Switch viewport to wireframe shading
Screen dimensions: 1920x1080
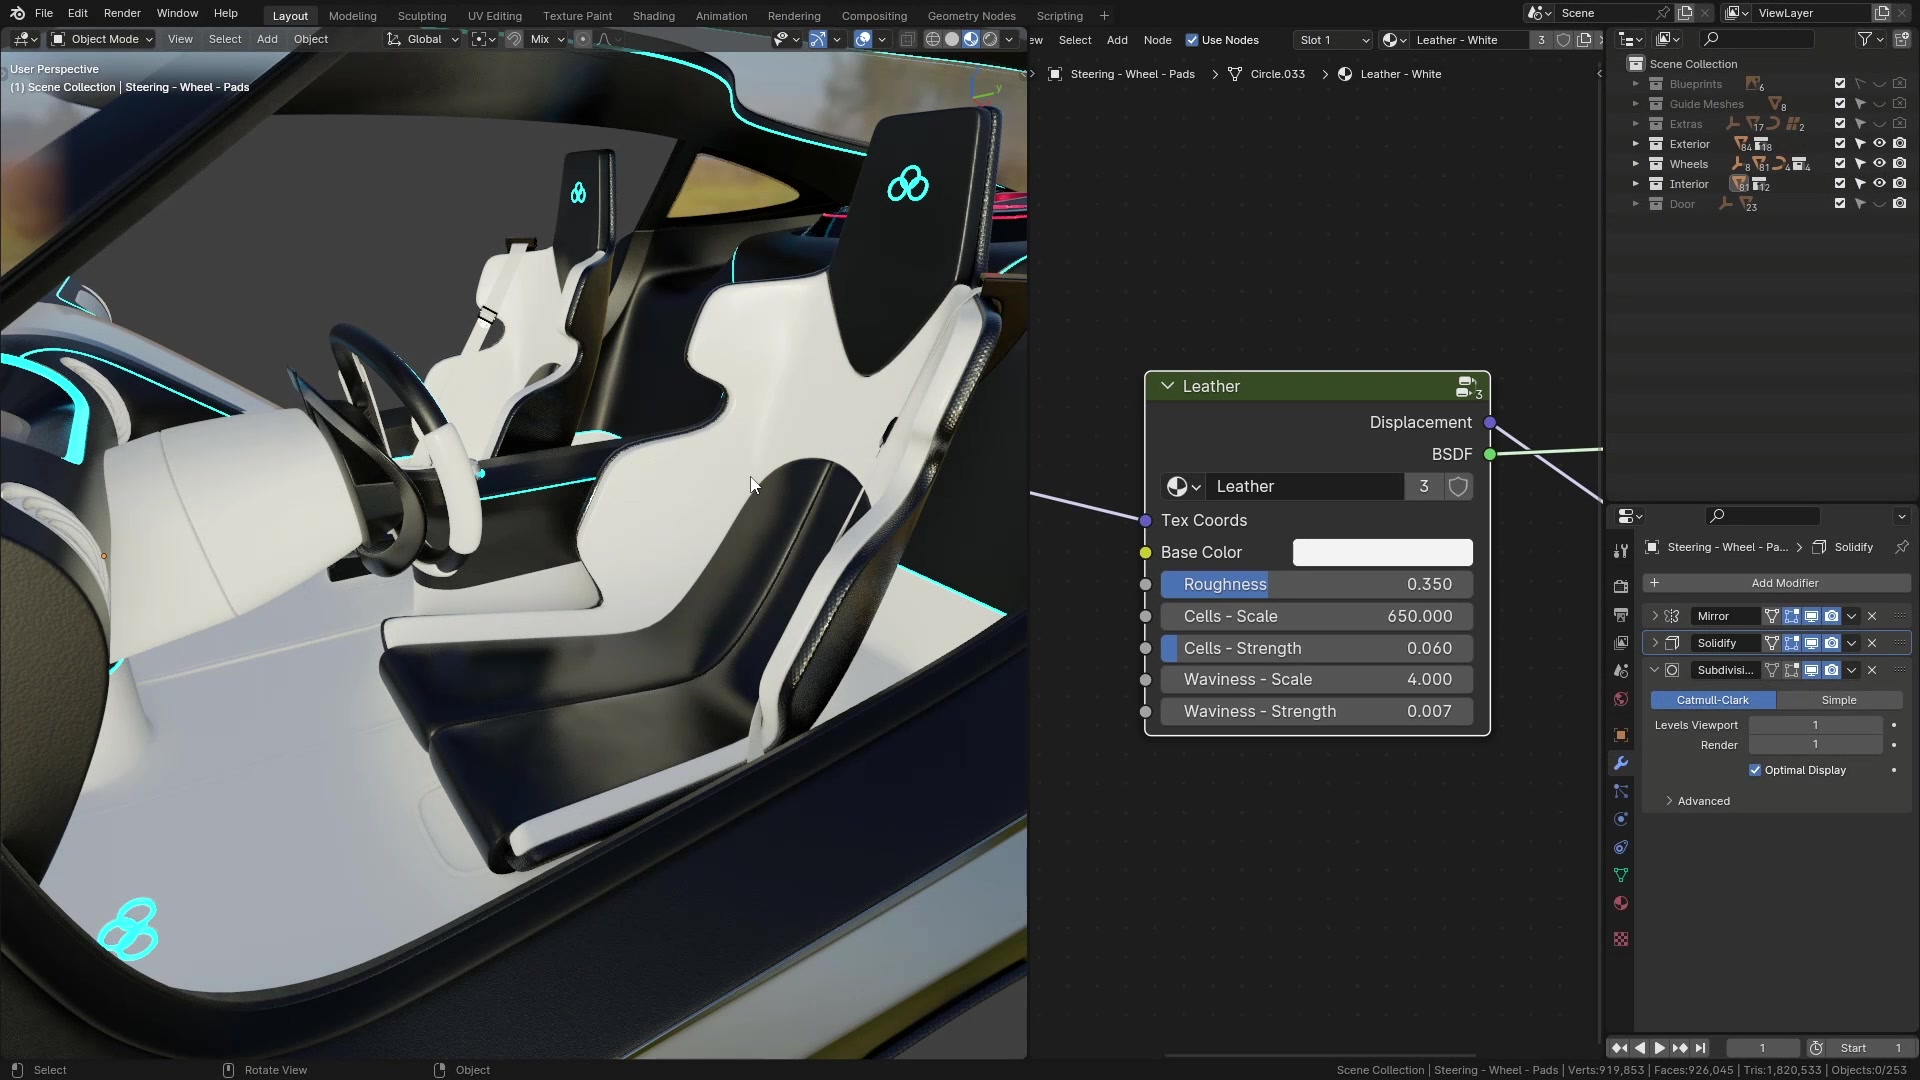(933, 39)
